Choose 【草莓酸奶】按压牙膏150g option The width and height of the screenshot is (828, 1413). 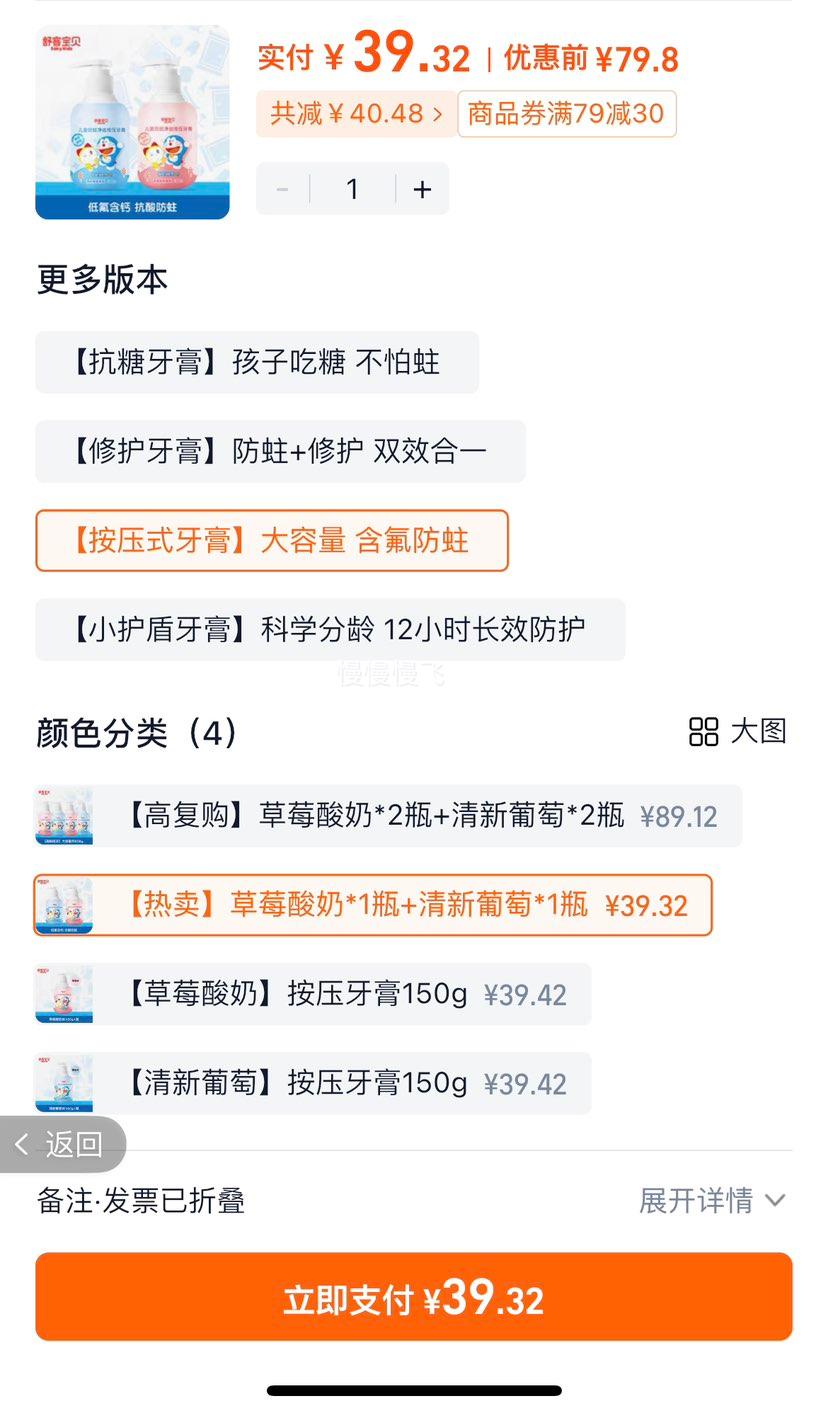point(313,994)
